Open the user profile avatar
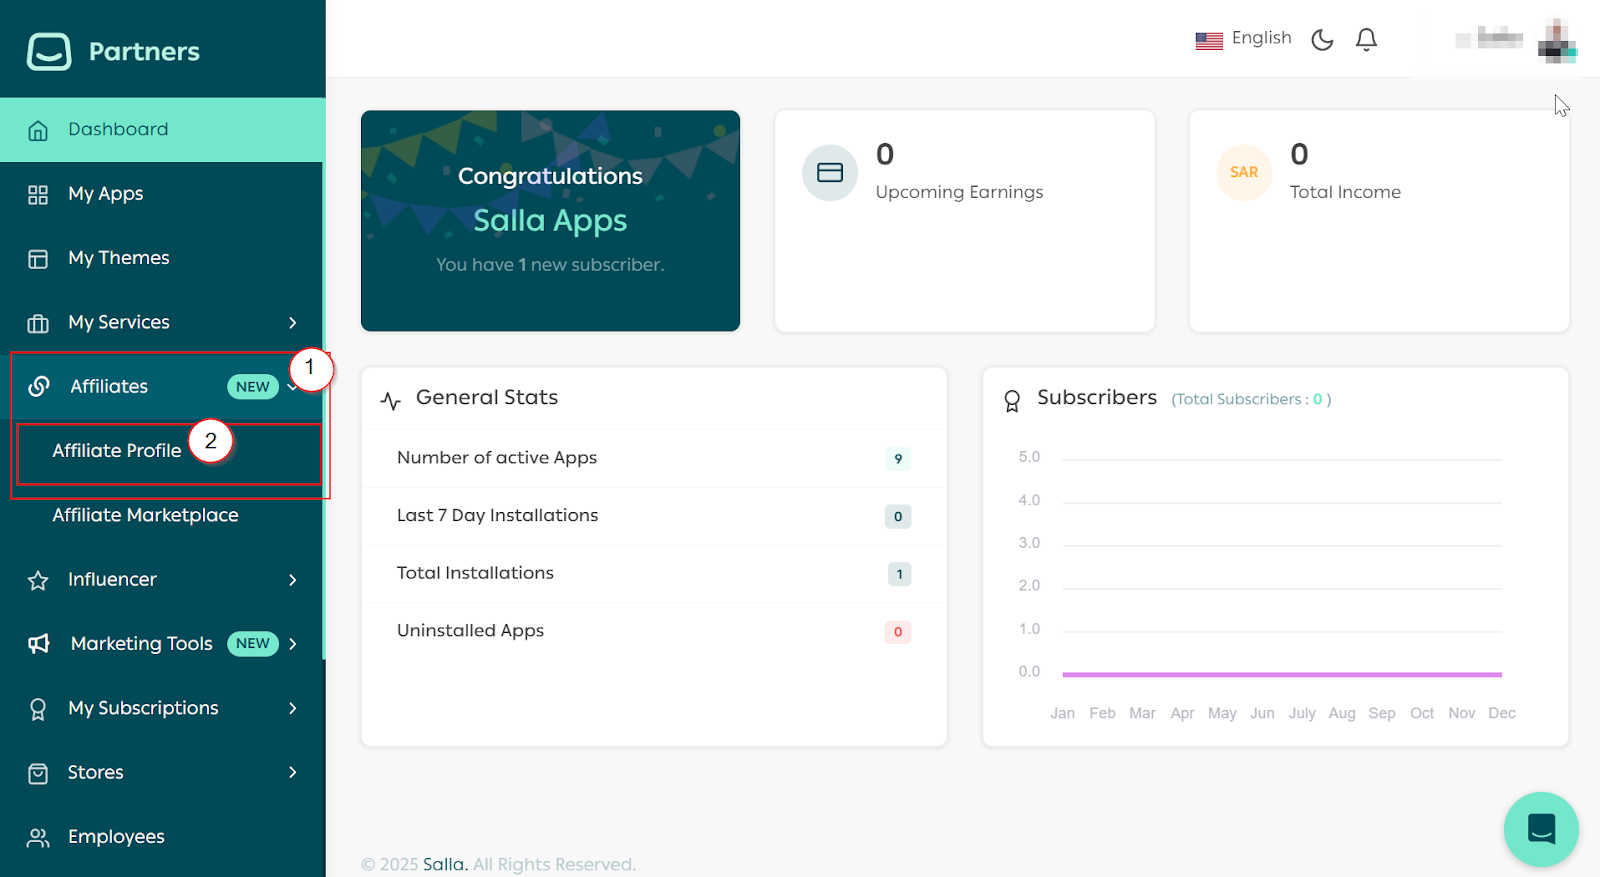The height and width of the screenshot is (877, 1600). coord(1556,40)
